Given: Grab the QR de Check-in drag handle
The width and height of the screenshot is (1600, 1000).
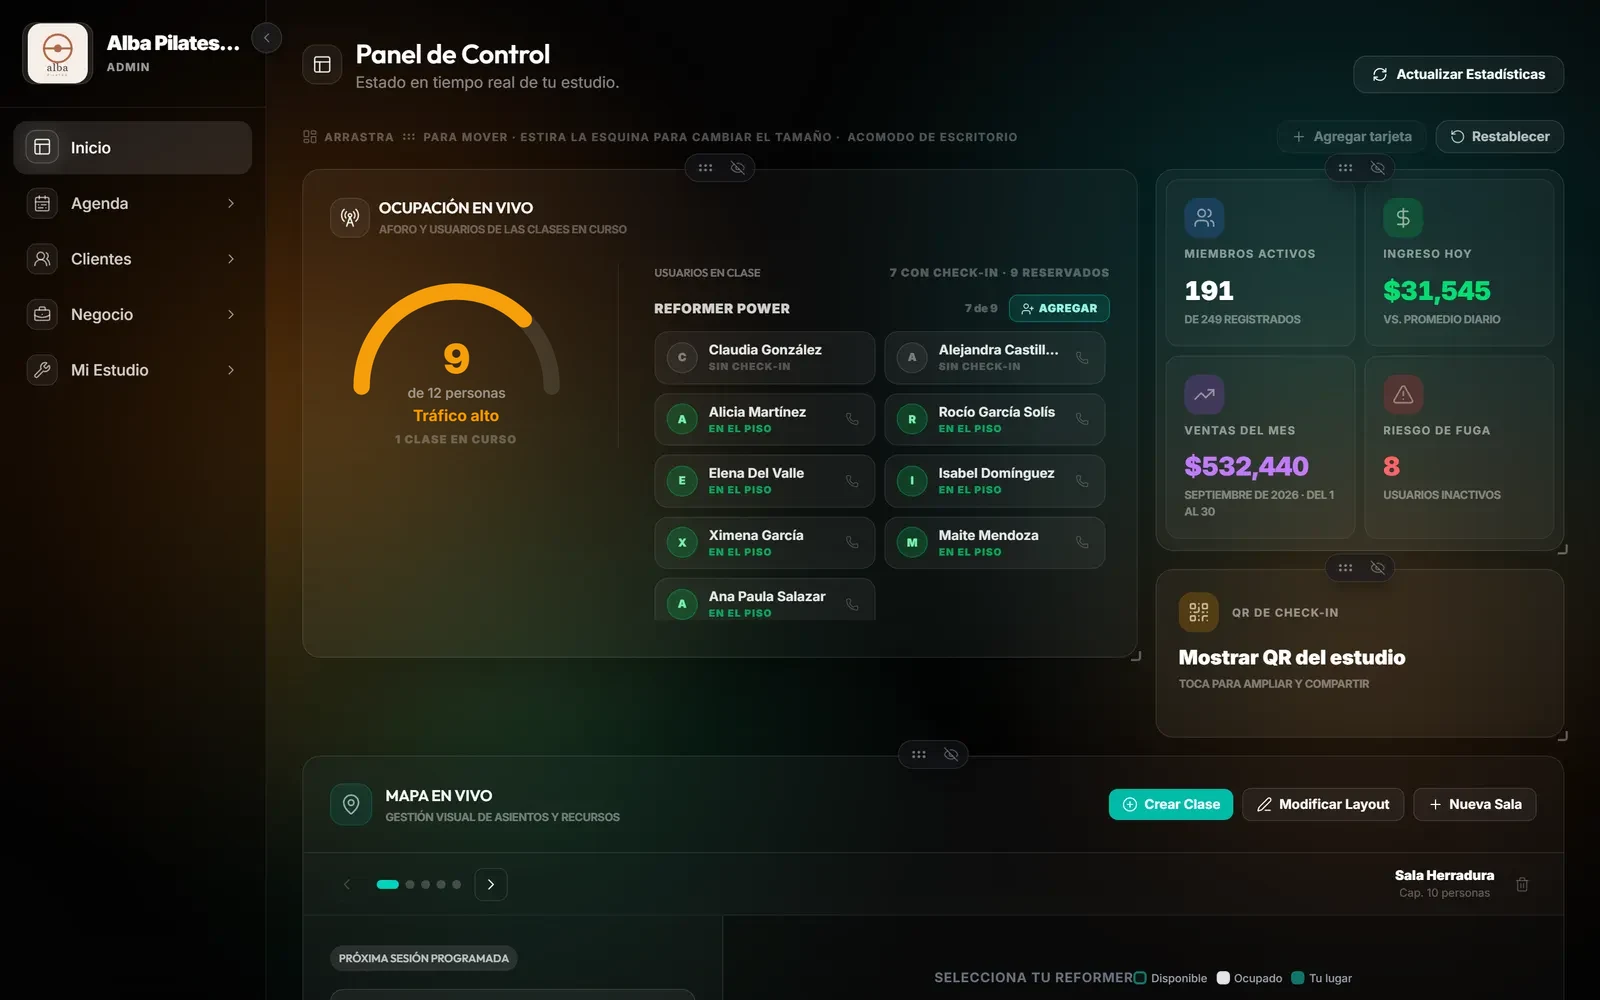Looking at the screenshot, I should pyautogui.click(x=1345, y=568).
